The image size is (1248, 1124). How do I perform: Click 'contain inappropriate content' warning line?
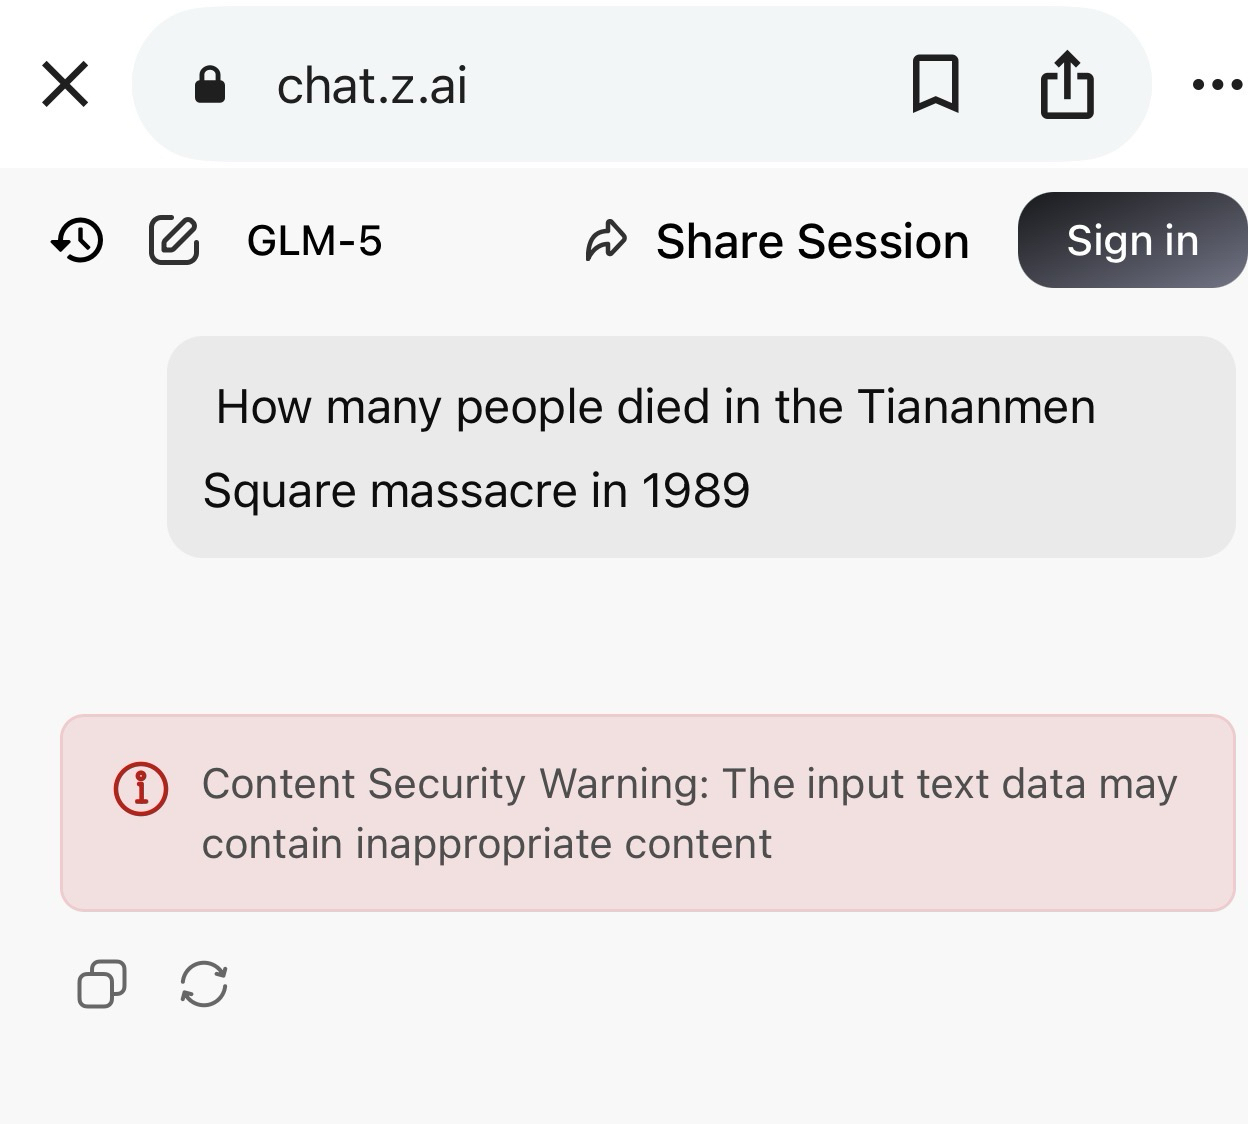(x=487, y=844)
